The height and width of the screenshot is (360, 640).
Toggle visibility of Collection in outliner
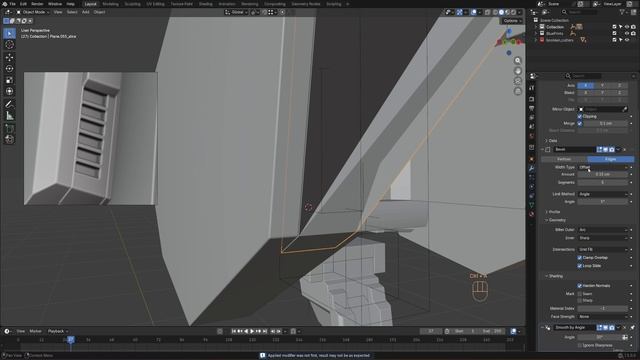[627, 27]
